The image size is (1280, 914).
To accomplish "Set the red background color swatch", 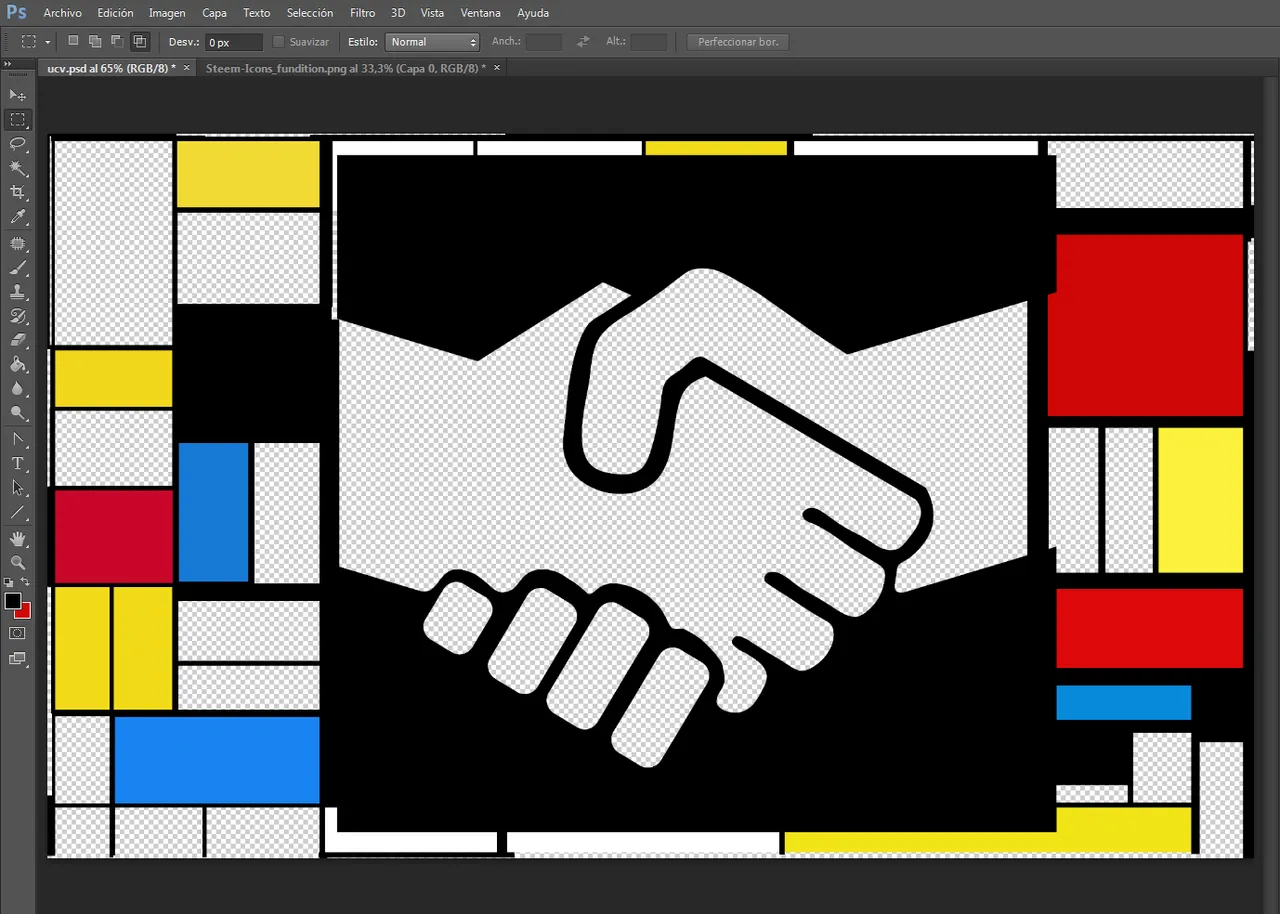I will coord(25,612).
